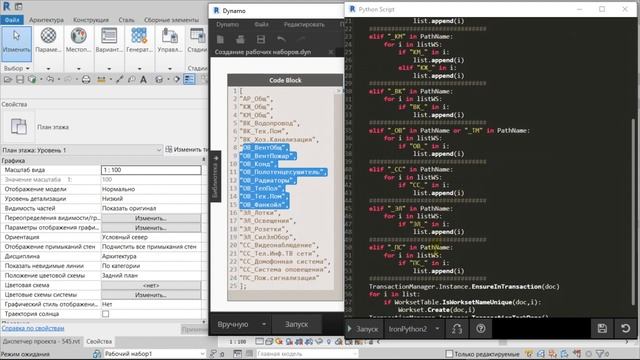Switch to Сталь ribbon tab

click(x=127, y=20)
